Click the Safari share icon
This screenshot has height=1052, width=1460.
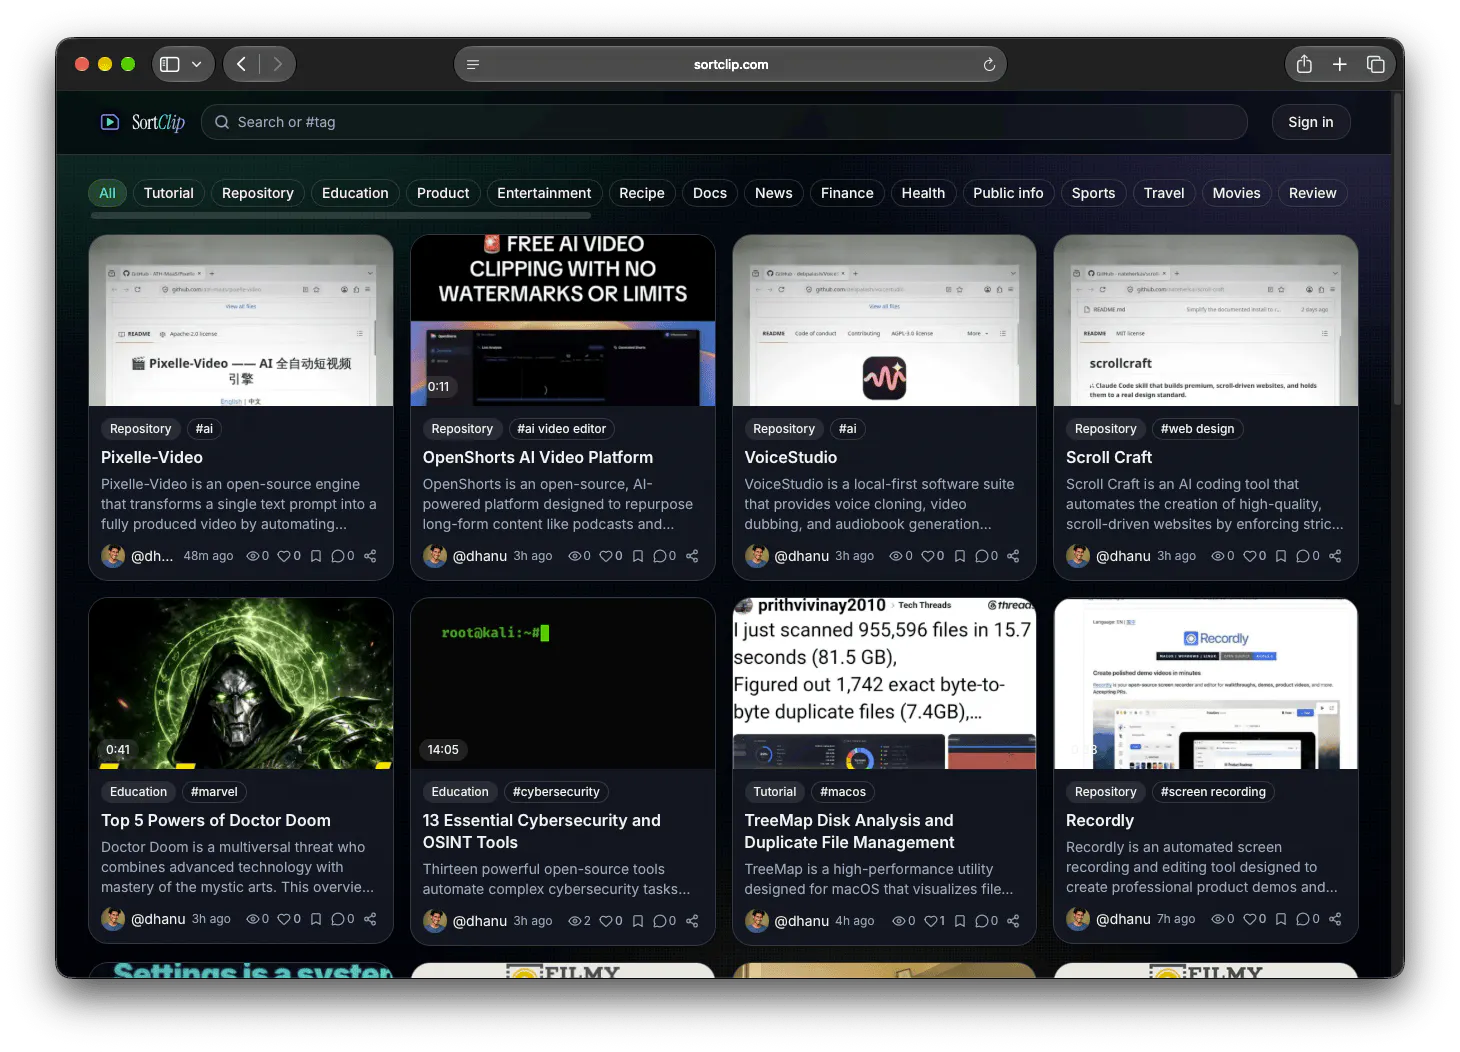pyautogui.click(x=1304, y=64)
